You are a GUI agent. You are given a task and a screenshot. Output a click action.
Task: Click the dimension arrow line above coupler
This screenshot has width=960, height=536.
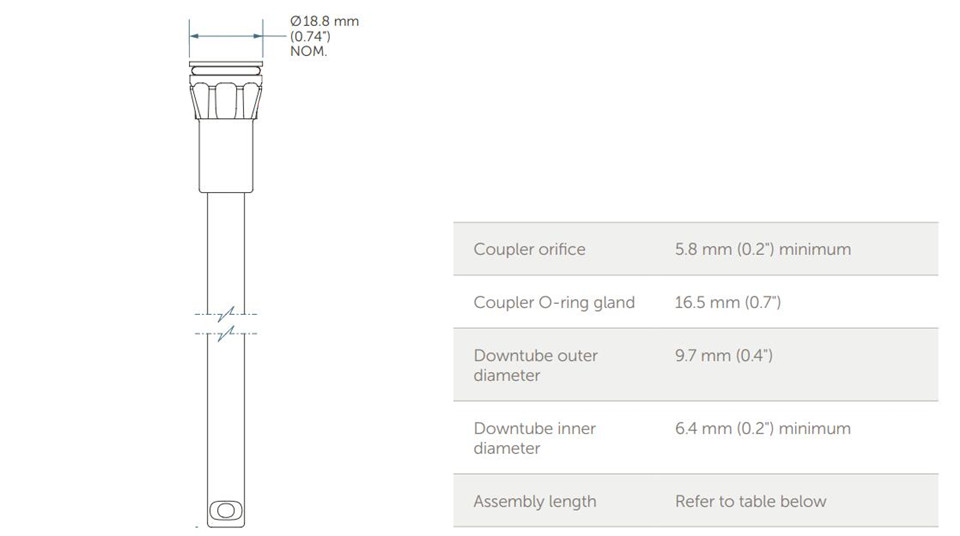226,36
